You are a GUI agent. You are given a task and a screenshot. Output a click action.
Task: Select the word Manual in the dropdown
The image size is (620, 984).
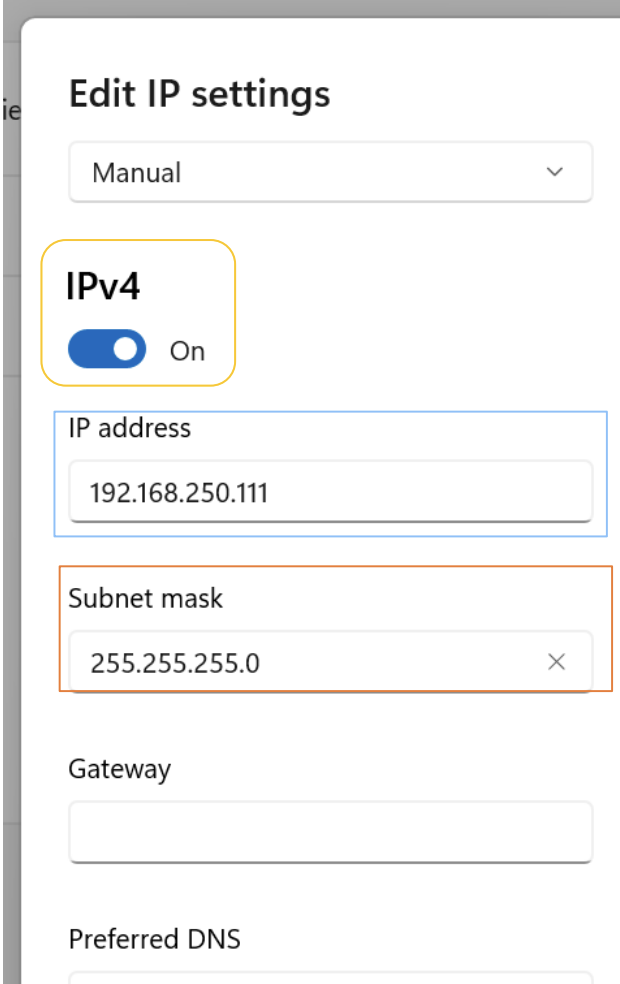(x=137, y=173)
